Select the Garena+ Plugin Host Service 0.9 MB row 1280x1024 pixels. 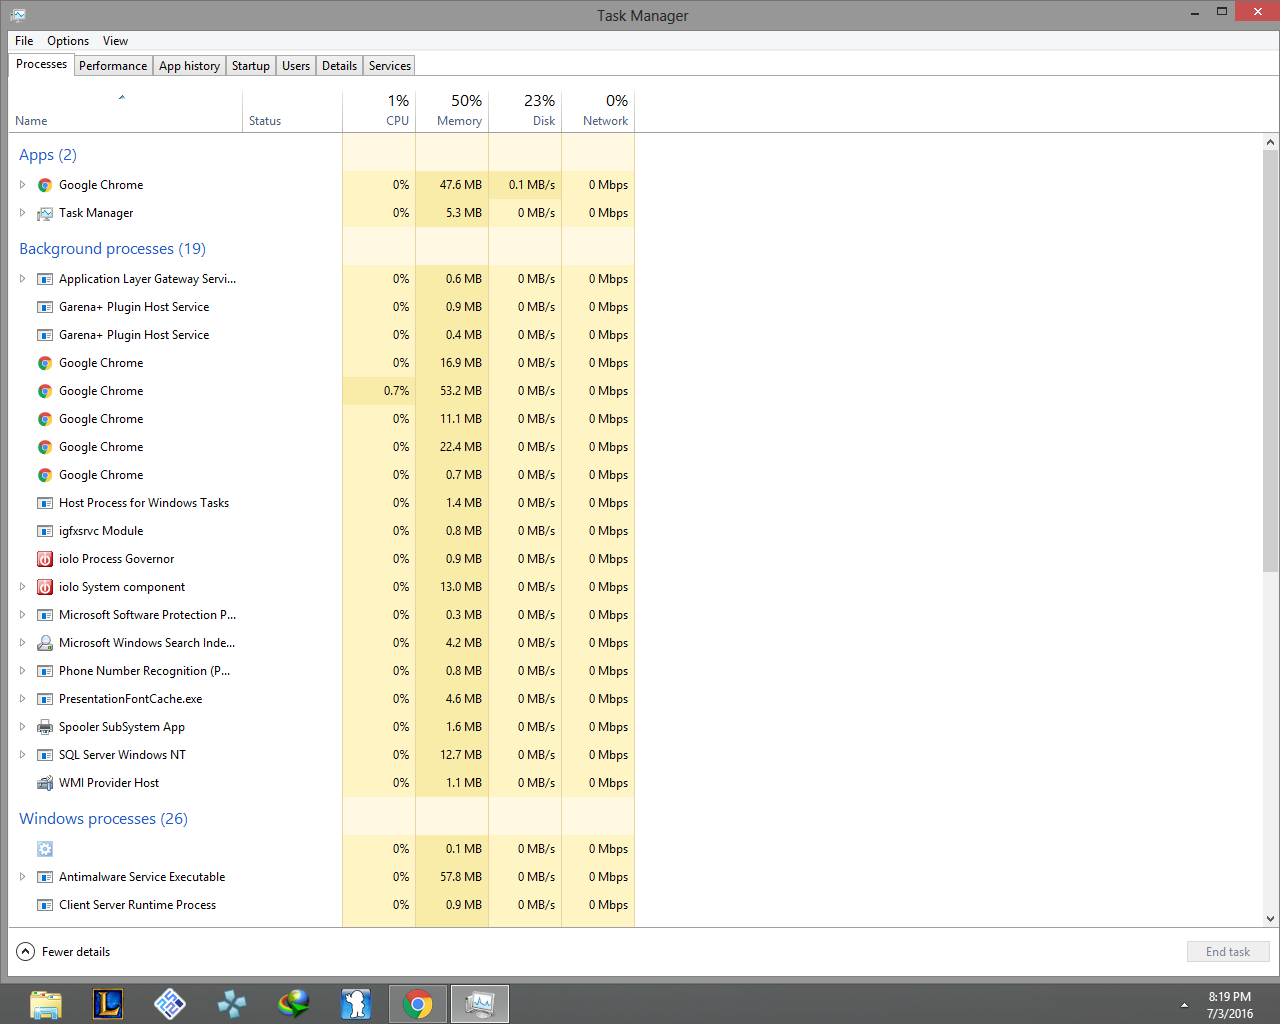(x=321, y=307)
